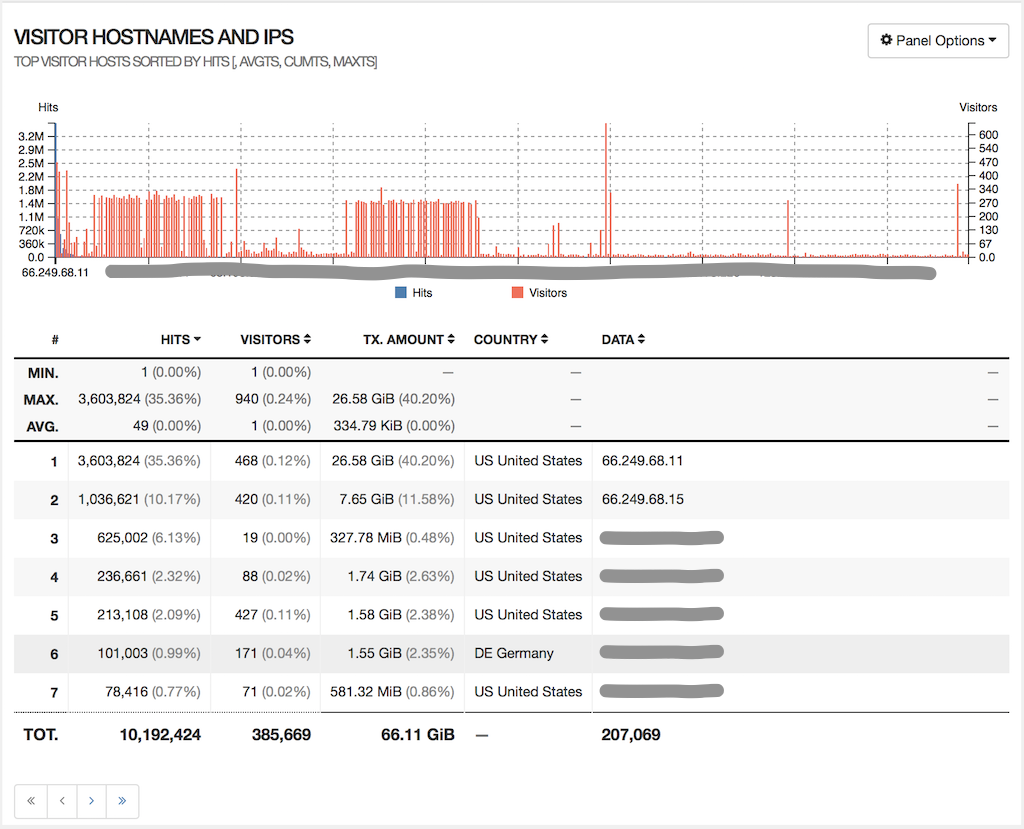Click the VISITOR HOSTNAMES AND IPS panel title
The width and height of the screenshot is (1024, 829).
(x=152, y=37)
